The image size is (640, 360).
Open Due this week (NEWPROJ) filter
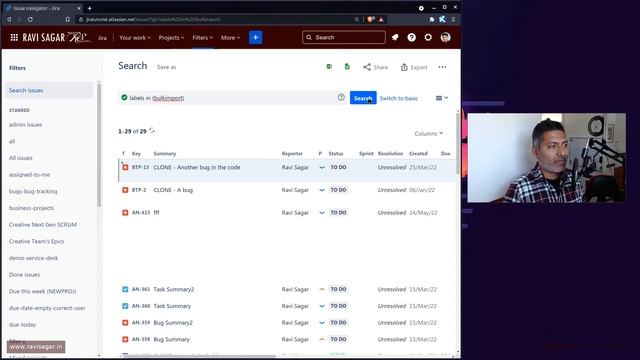tap(42, 291)
